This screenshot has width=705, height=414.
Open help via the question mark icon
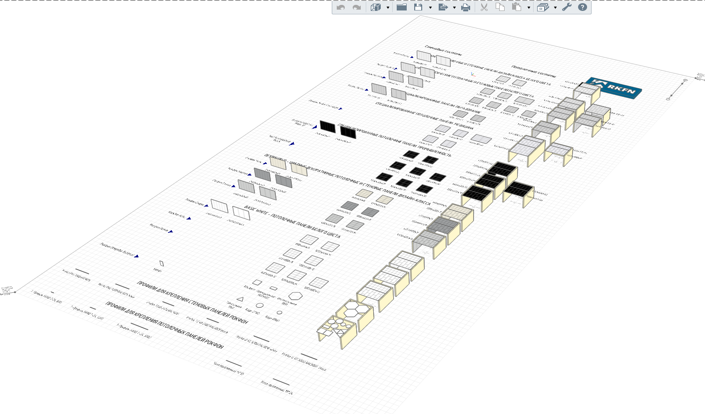pos(583,7)
